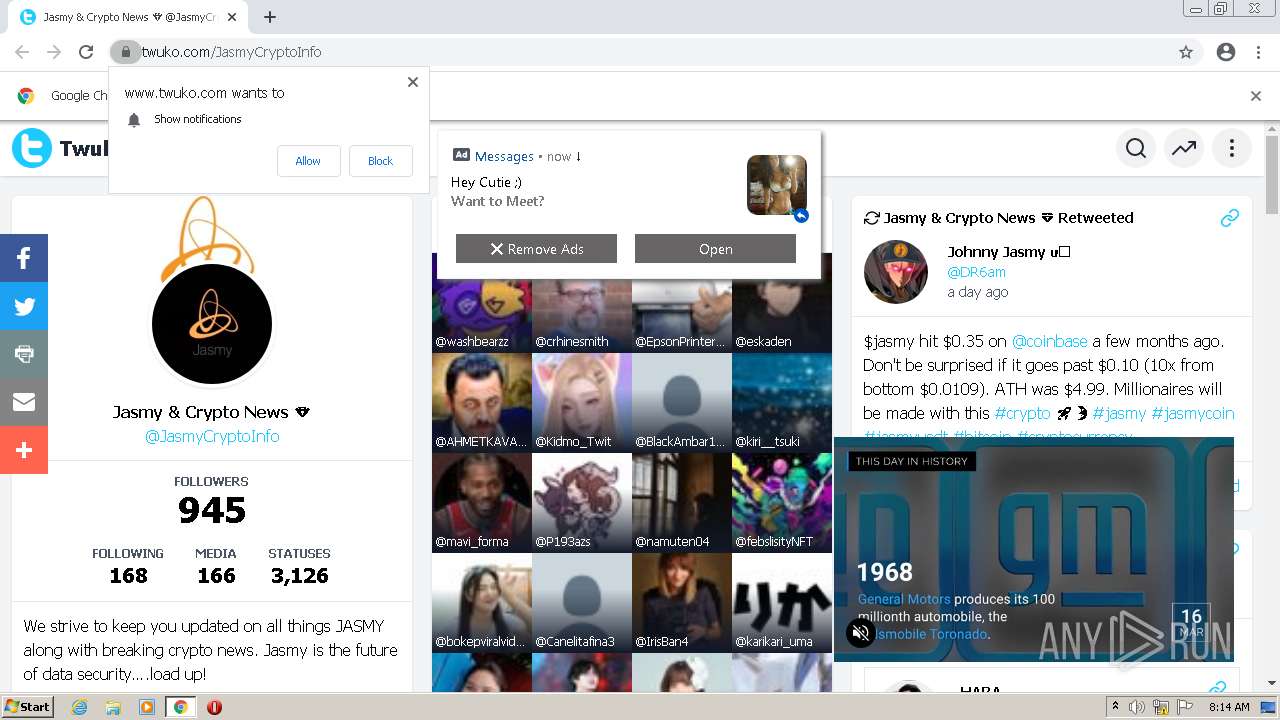The height and width of the screenshot is (720, 1280).
Task: Click the #jasmycoin hashtag
Action: [x=1192, y=413]
